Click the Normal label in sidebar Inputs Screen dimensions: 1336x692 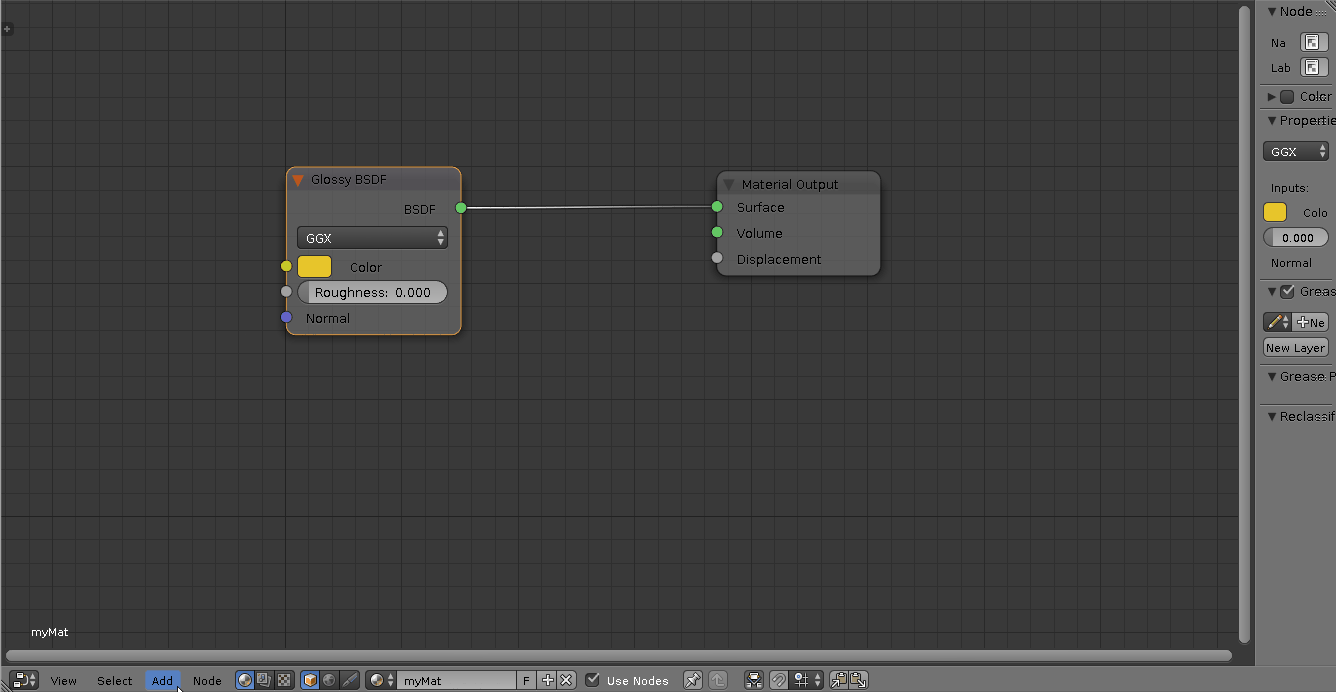click(1291, 263)
